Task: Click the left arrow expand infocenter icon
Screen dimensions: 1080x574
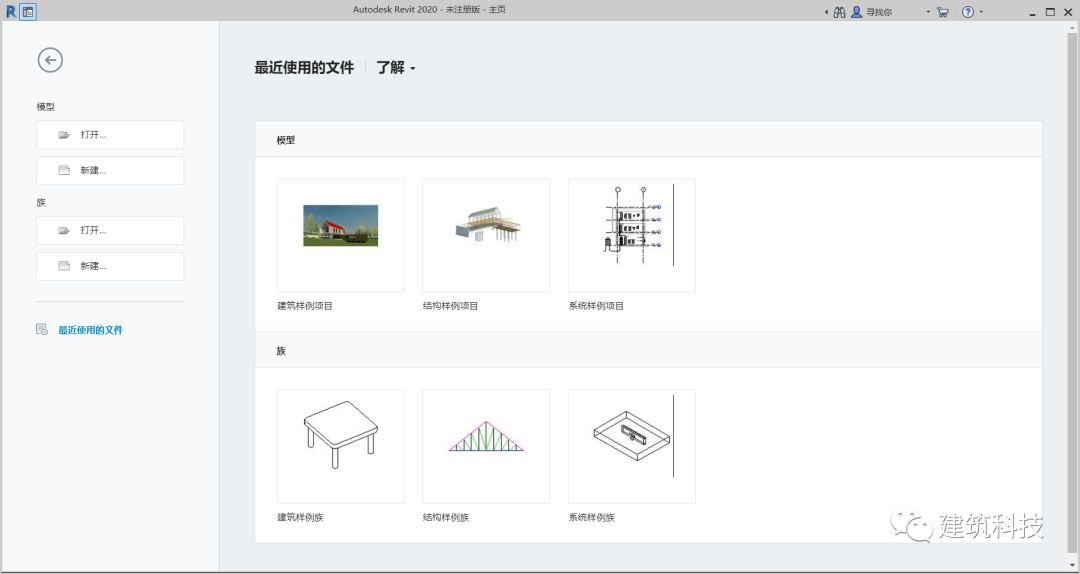Action: pos(827,12)
